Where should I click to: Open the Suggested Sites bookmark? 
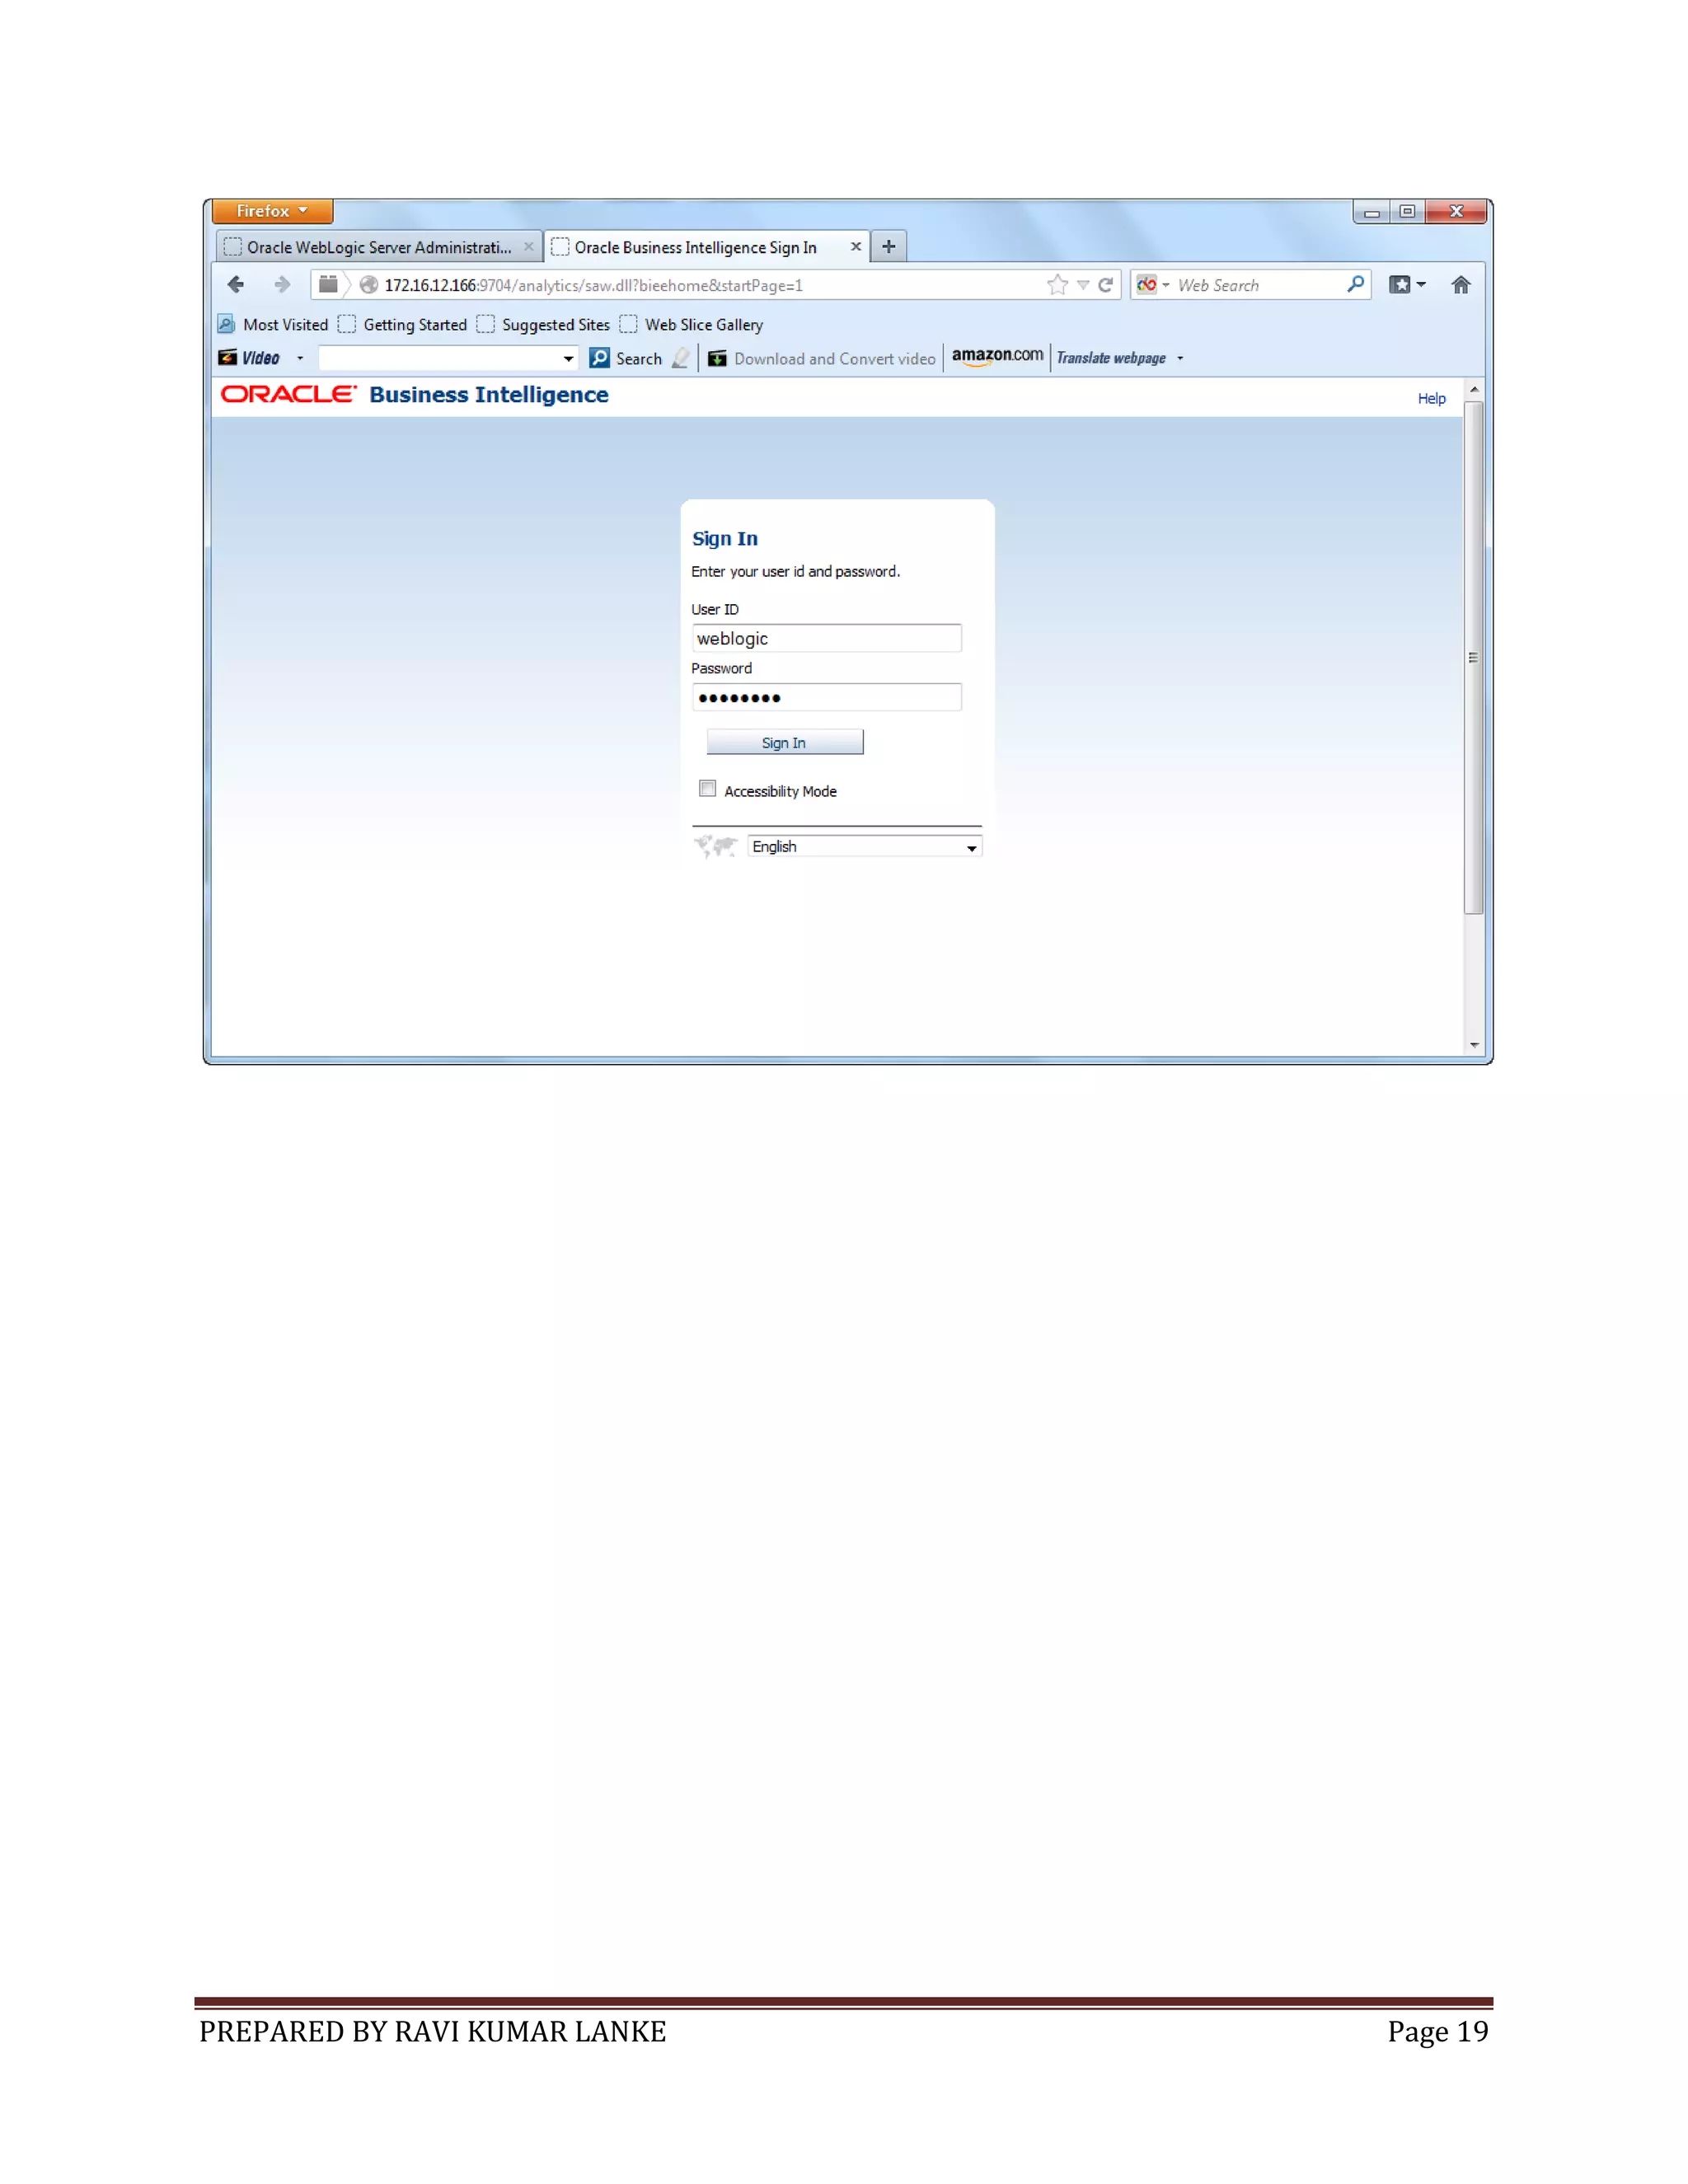tap(544, 325)
